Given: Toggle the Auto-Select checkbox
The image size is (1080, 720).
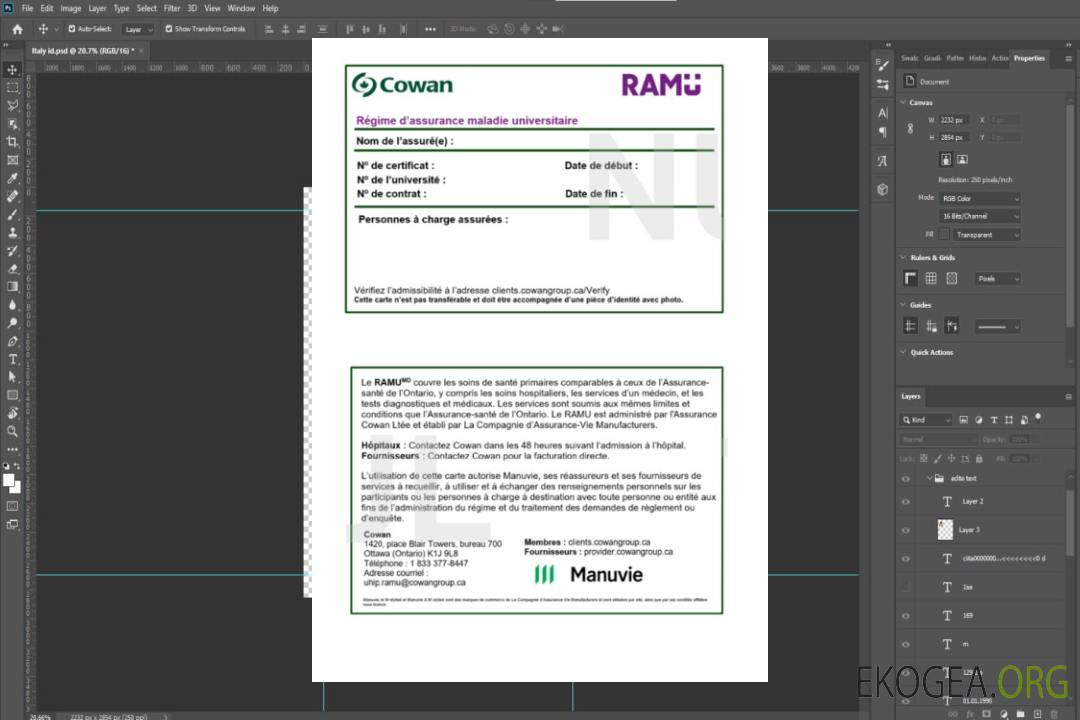Looking at the screenshot, I should 71,29.
